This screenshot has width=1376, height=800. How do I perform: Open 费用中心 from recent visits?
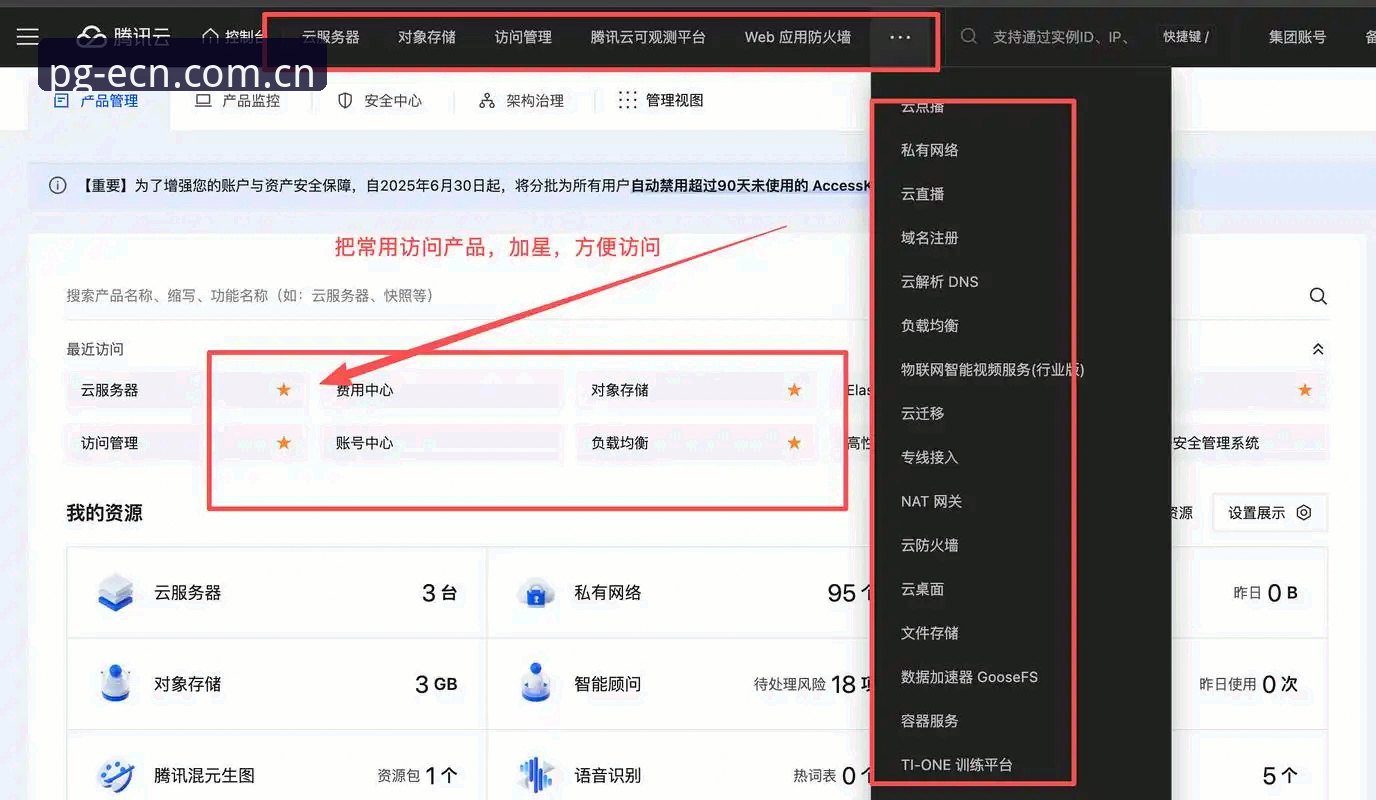pyautogui.click(x=442, y=390)
